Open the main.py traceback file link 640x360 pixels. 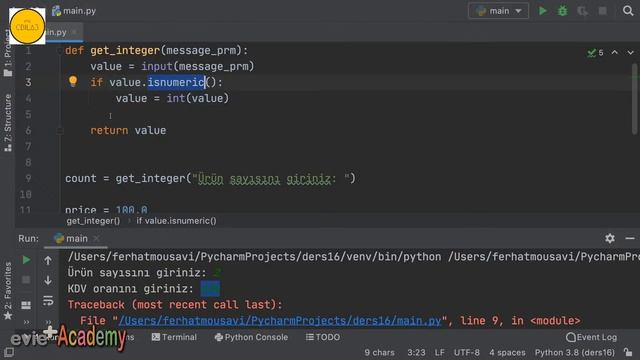(280, 321)
